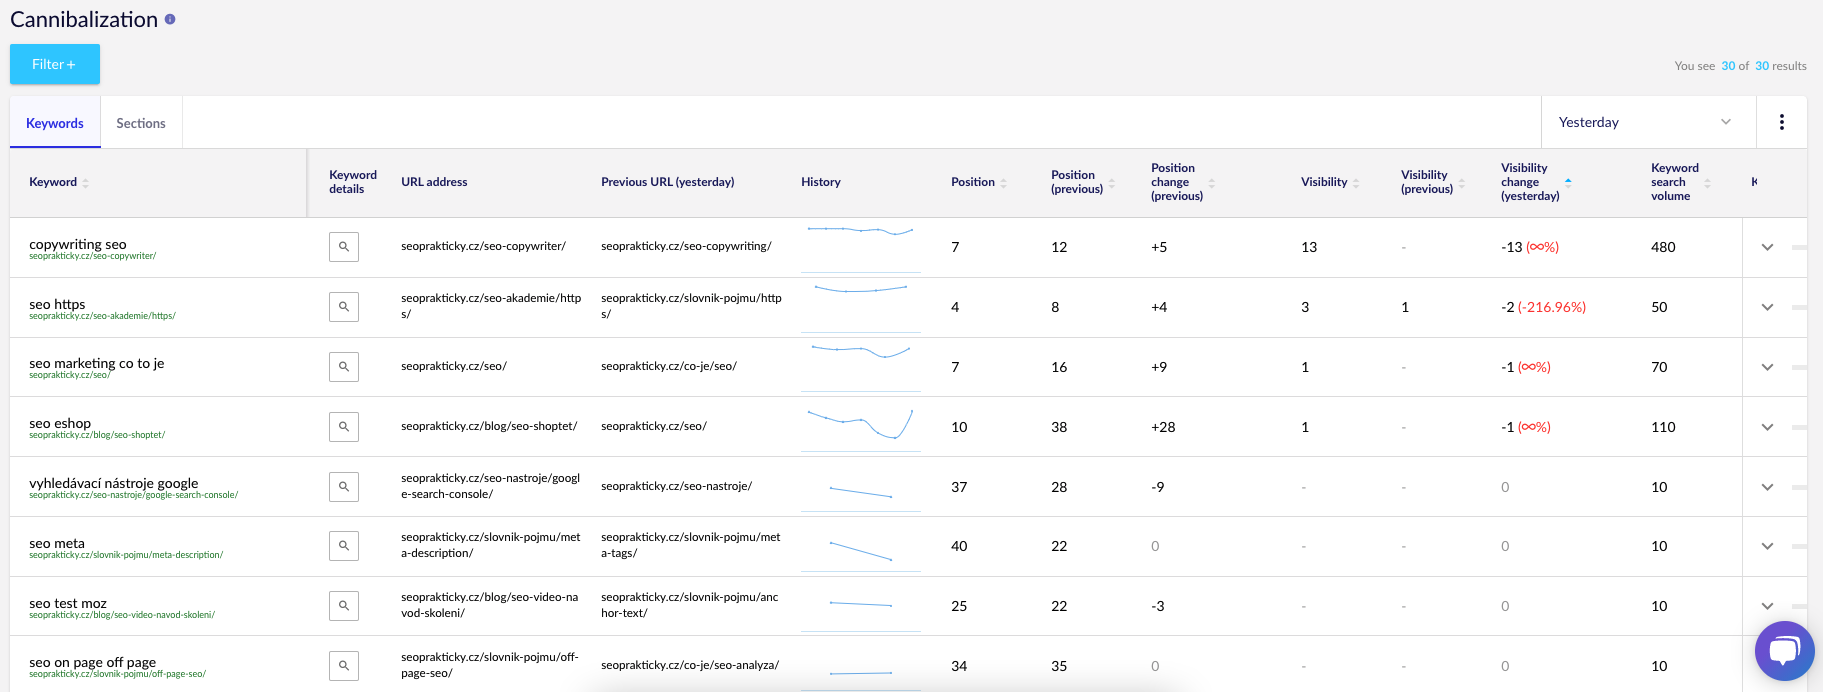The image size is (1823, 692).
Task: Click the info icon next to Cannibalization
Action: click(170, 19)
